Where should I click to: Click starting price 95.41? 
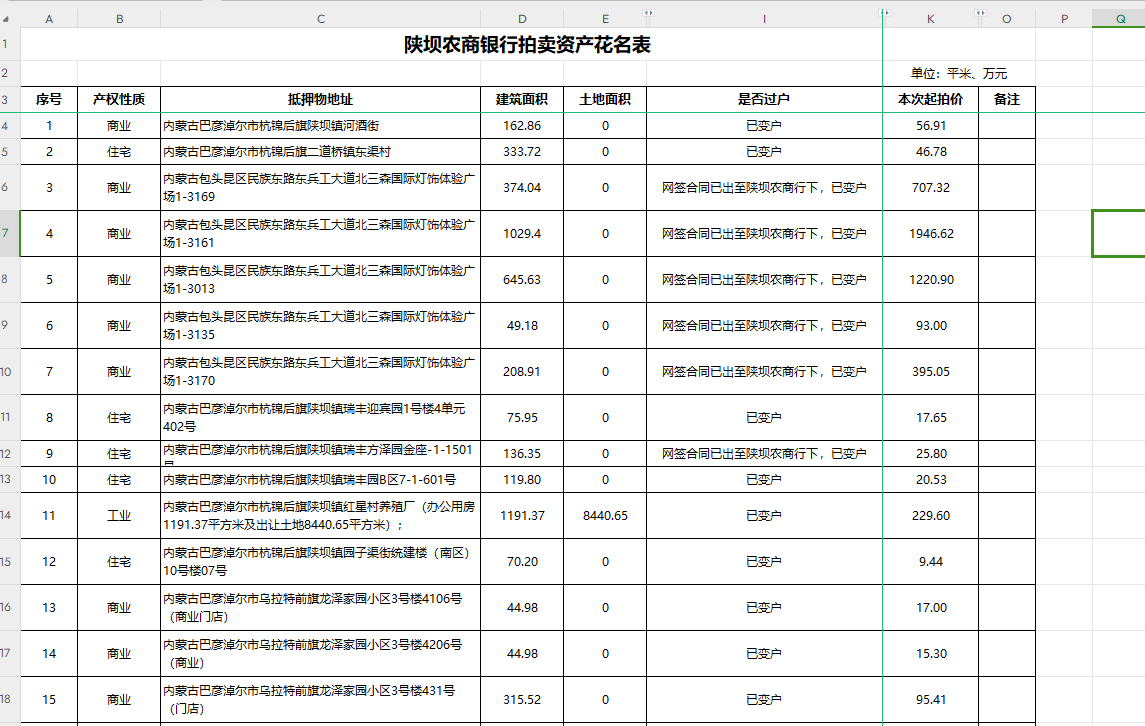click(x=930, y=699)
